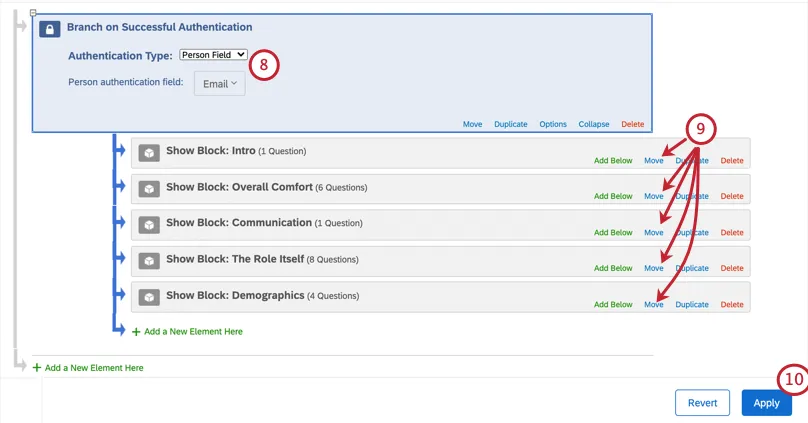Delete the Show Block: Demographics element
This screenshot has height=423, width=808.
tap(732, 305)
